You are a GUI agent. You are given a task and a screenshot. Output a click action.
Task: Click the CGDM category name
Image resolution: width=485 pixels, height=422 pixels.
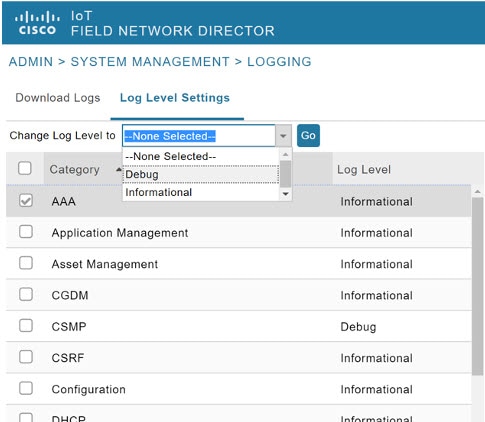pos(70,296)
